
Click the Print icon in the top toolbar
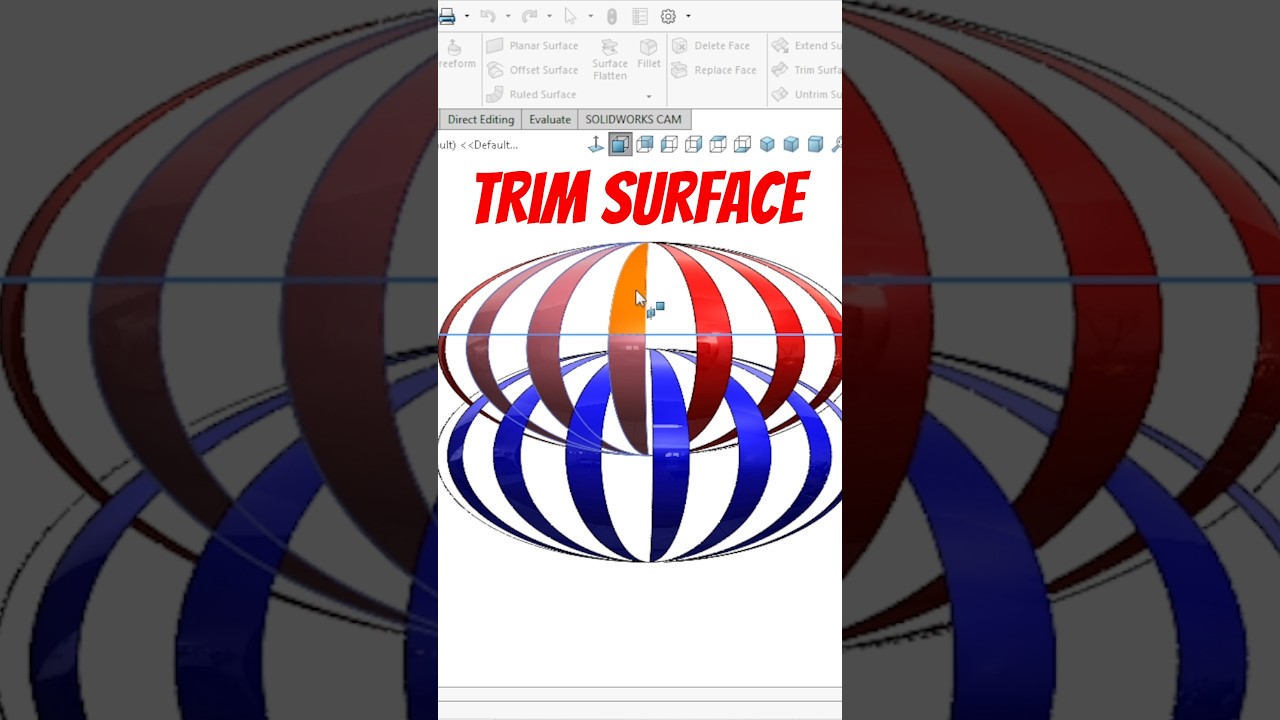click(447, 16)
